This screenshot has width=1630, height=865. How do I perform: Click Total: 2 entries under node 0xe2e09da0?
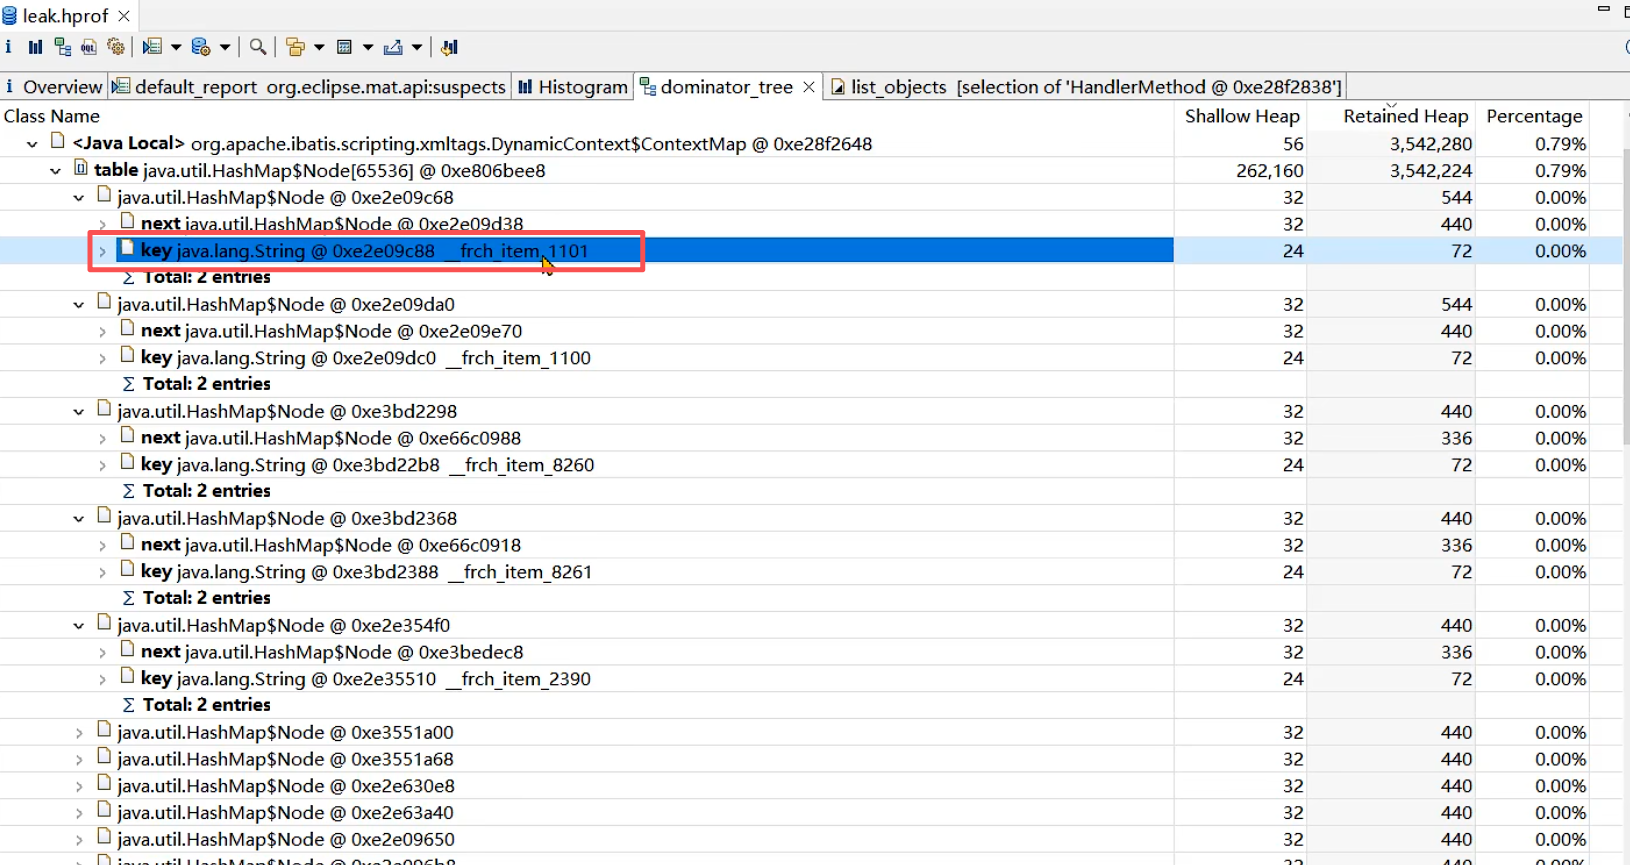pyautogui.click(x=206, y=384)
